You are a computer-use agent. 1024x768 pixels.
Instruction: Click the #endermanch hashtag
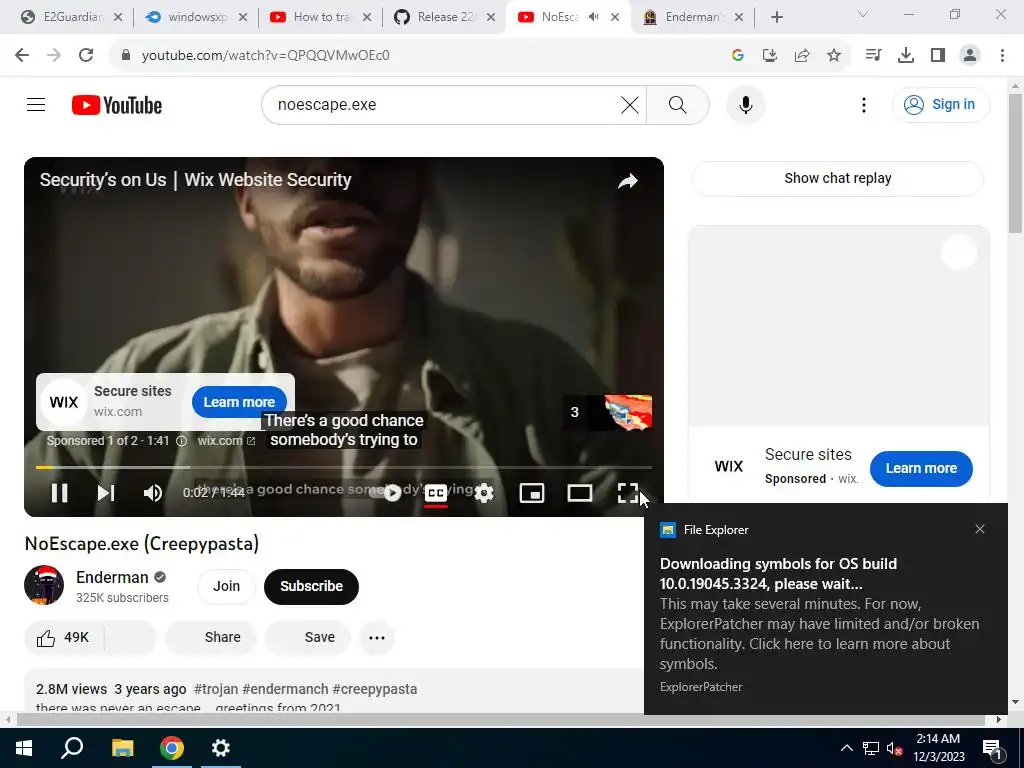tap(285, 689)
